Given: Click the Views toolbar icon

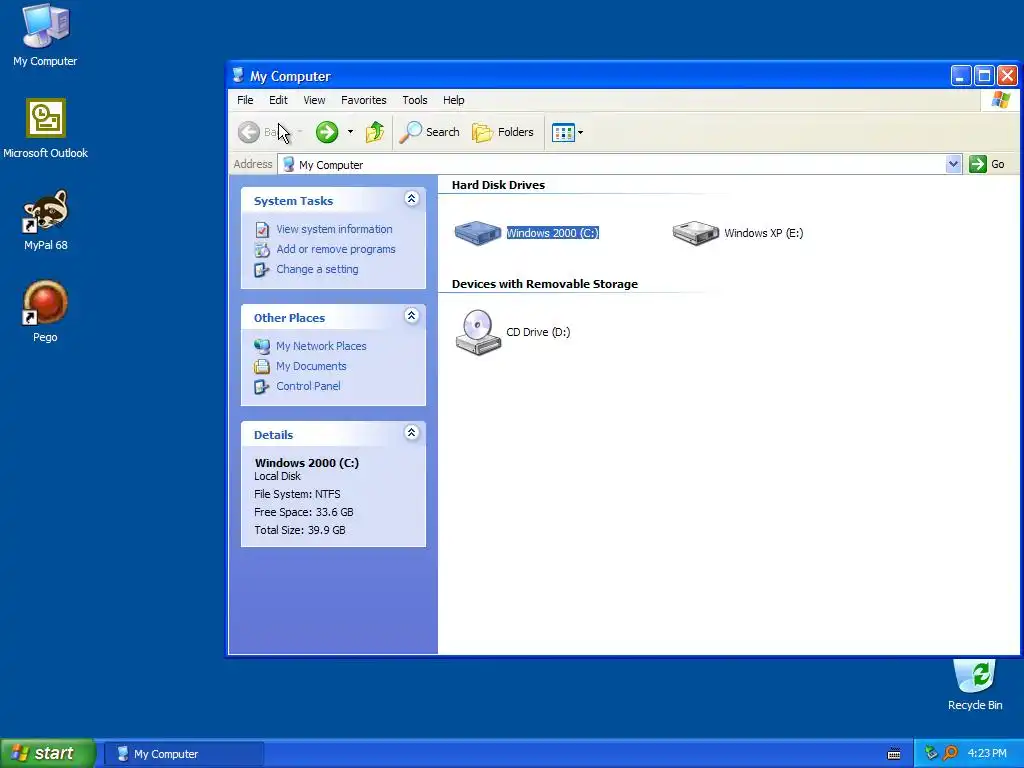Looking at the screenshot, I should (563, 133).
